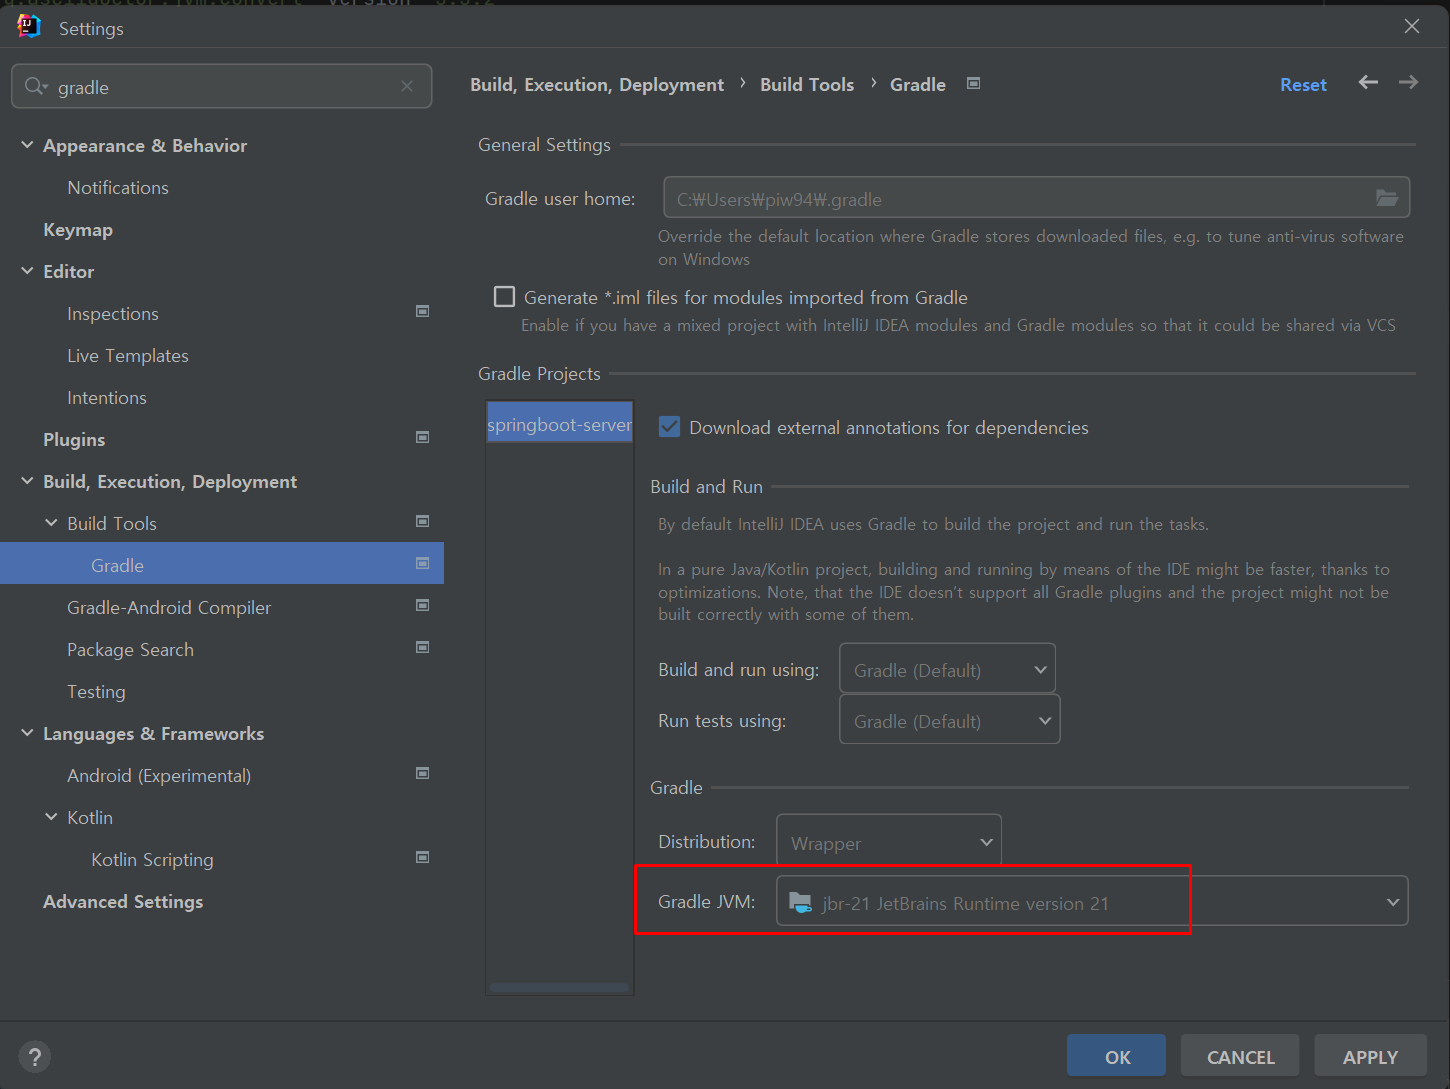Enable Generate *.iml files checkbox
The image size is (1450, 1089).
[505, 297]
